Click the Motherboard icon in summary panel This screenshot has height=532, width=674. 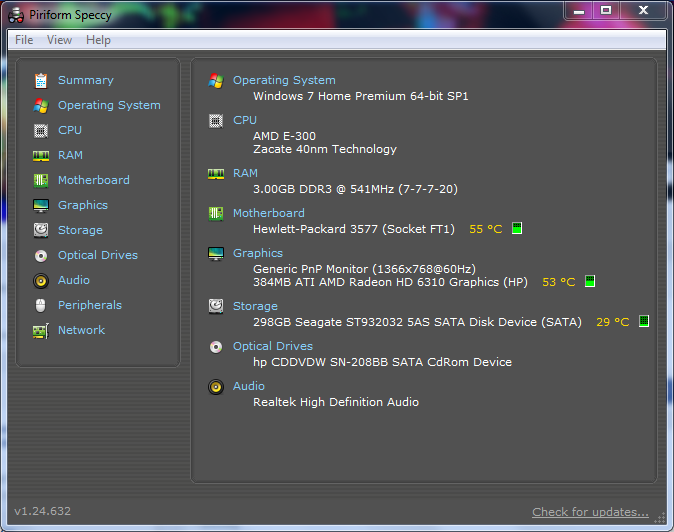216,214
